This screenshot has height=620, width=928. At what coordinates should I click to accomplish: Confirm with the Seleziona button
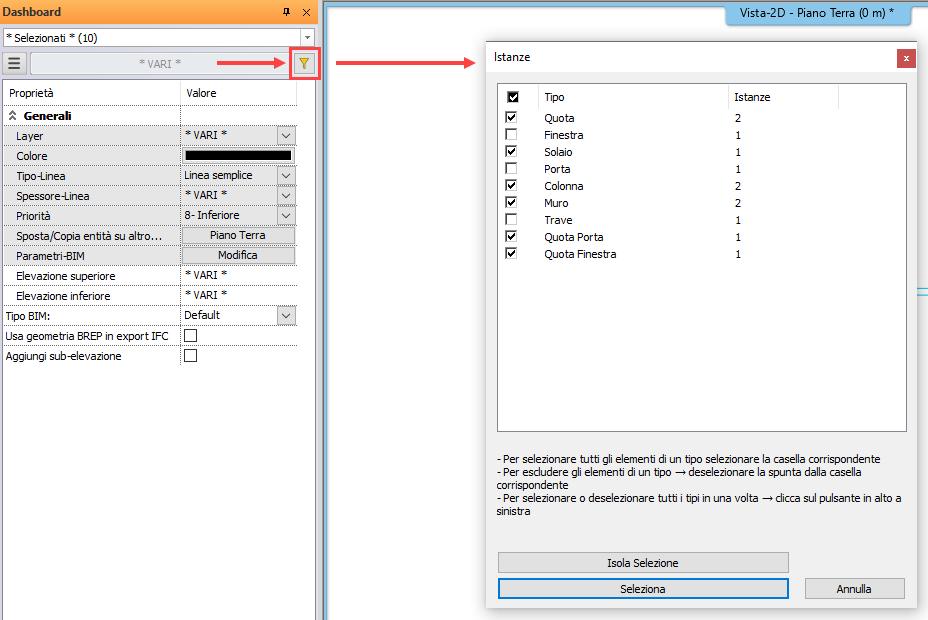point(643,589)
